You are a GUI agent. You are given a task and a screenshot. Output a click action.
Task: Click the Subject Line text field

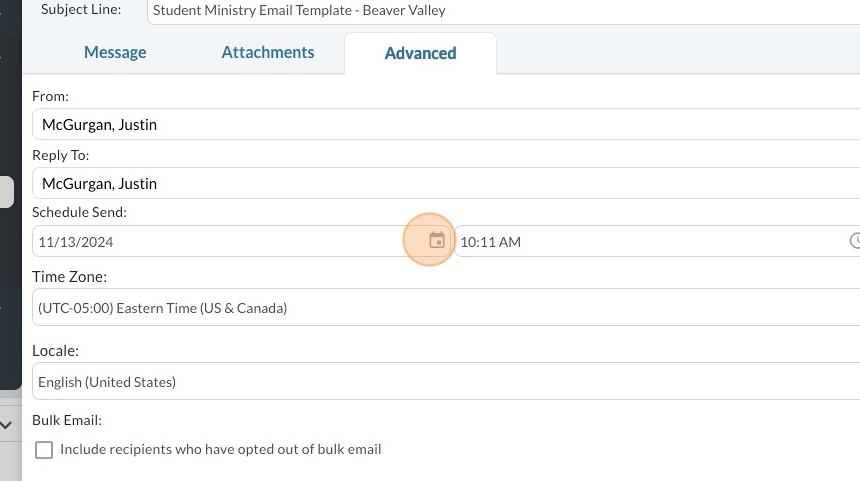coord(500,11)
